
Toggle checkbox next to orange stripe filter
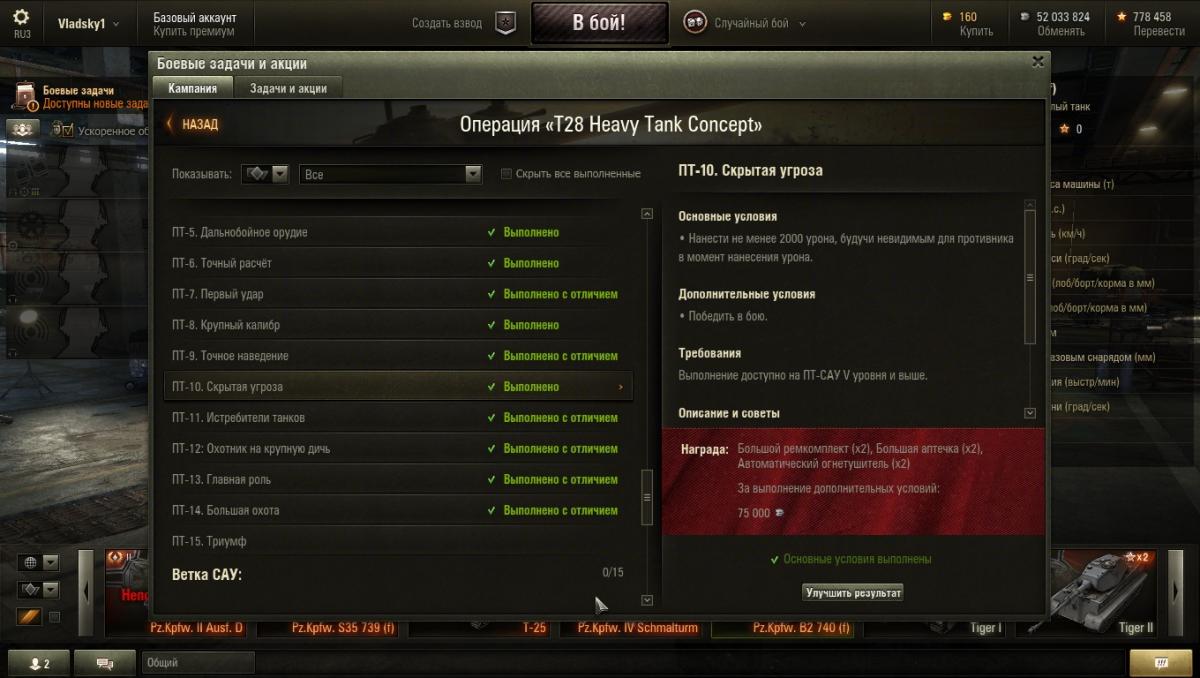click(55, 617)
